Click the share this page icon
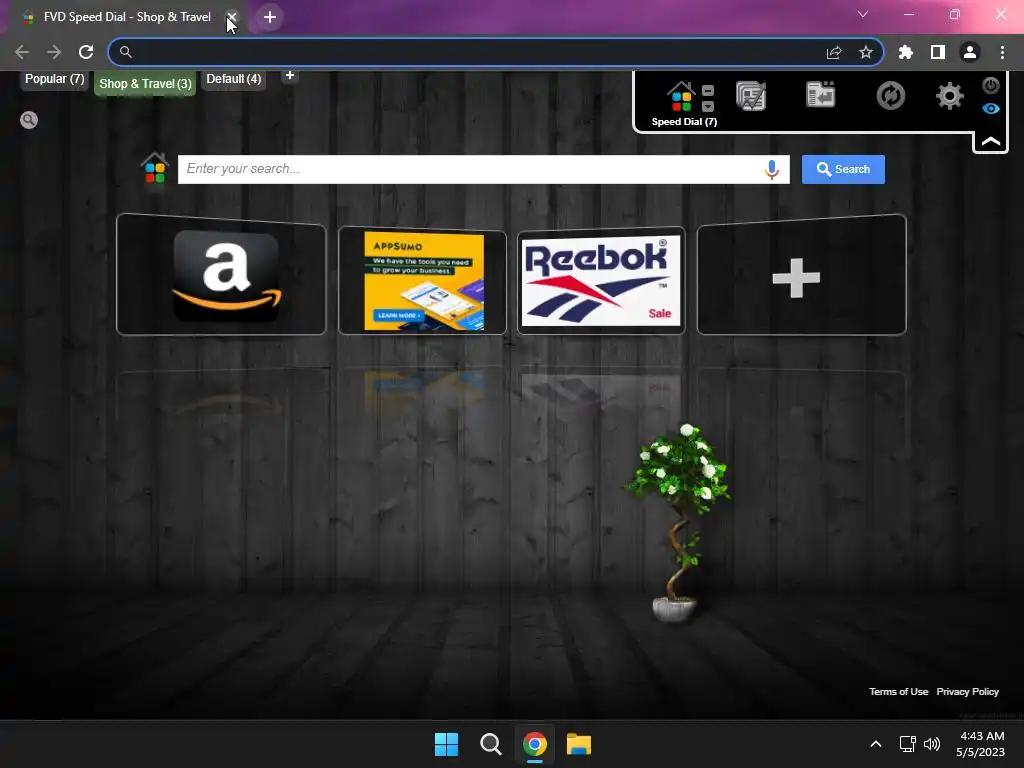This screenshot has width=1024, height=768. (x=834, y=52)
